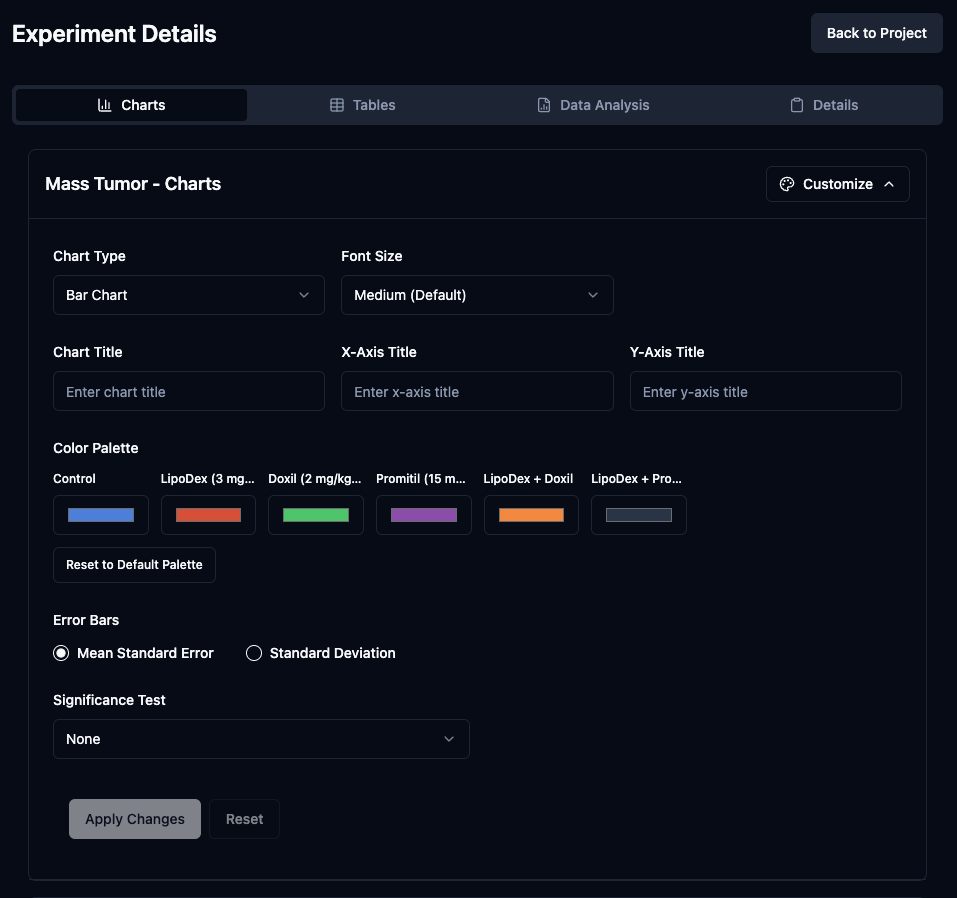
Task: Click the Apply Changes button
Action: (x=135, y=819)
